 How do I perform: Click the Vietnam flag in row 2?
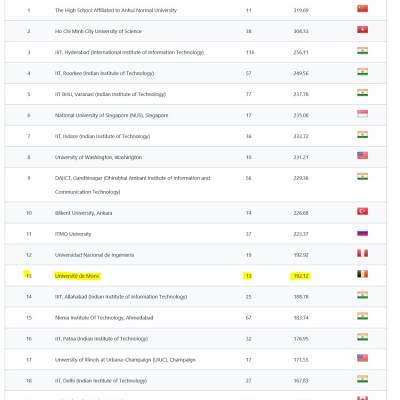tap(362, 30)
